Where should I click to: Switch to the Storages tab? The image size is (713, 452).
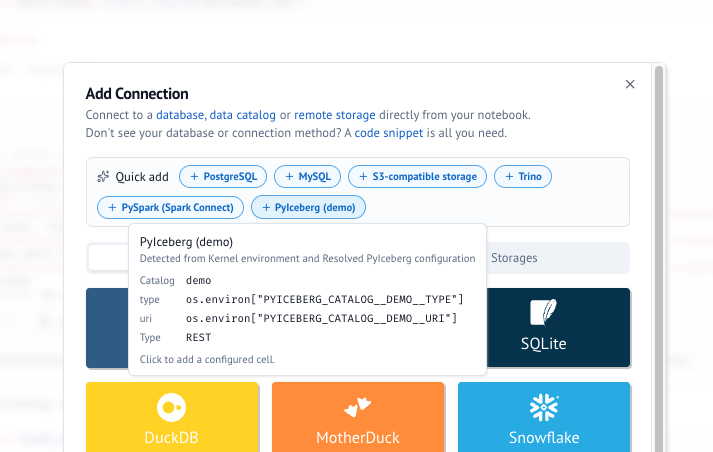click(514, 258)
